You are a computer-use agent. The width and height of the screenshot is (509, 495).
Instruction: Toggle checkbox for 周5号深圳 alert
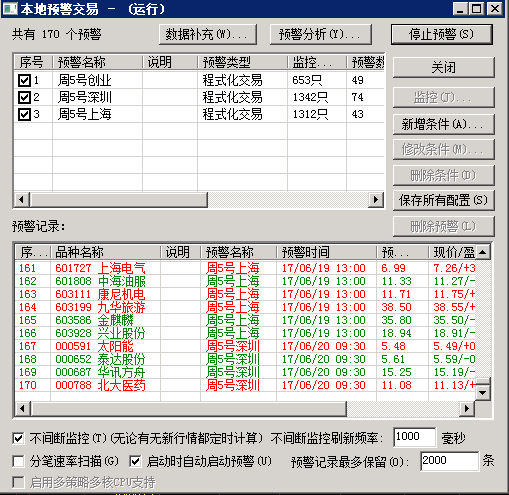click(x=24, y=97)
